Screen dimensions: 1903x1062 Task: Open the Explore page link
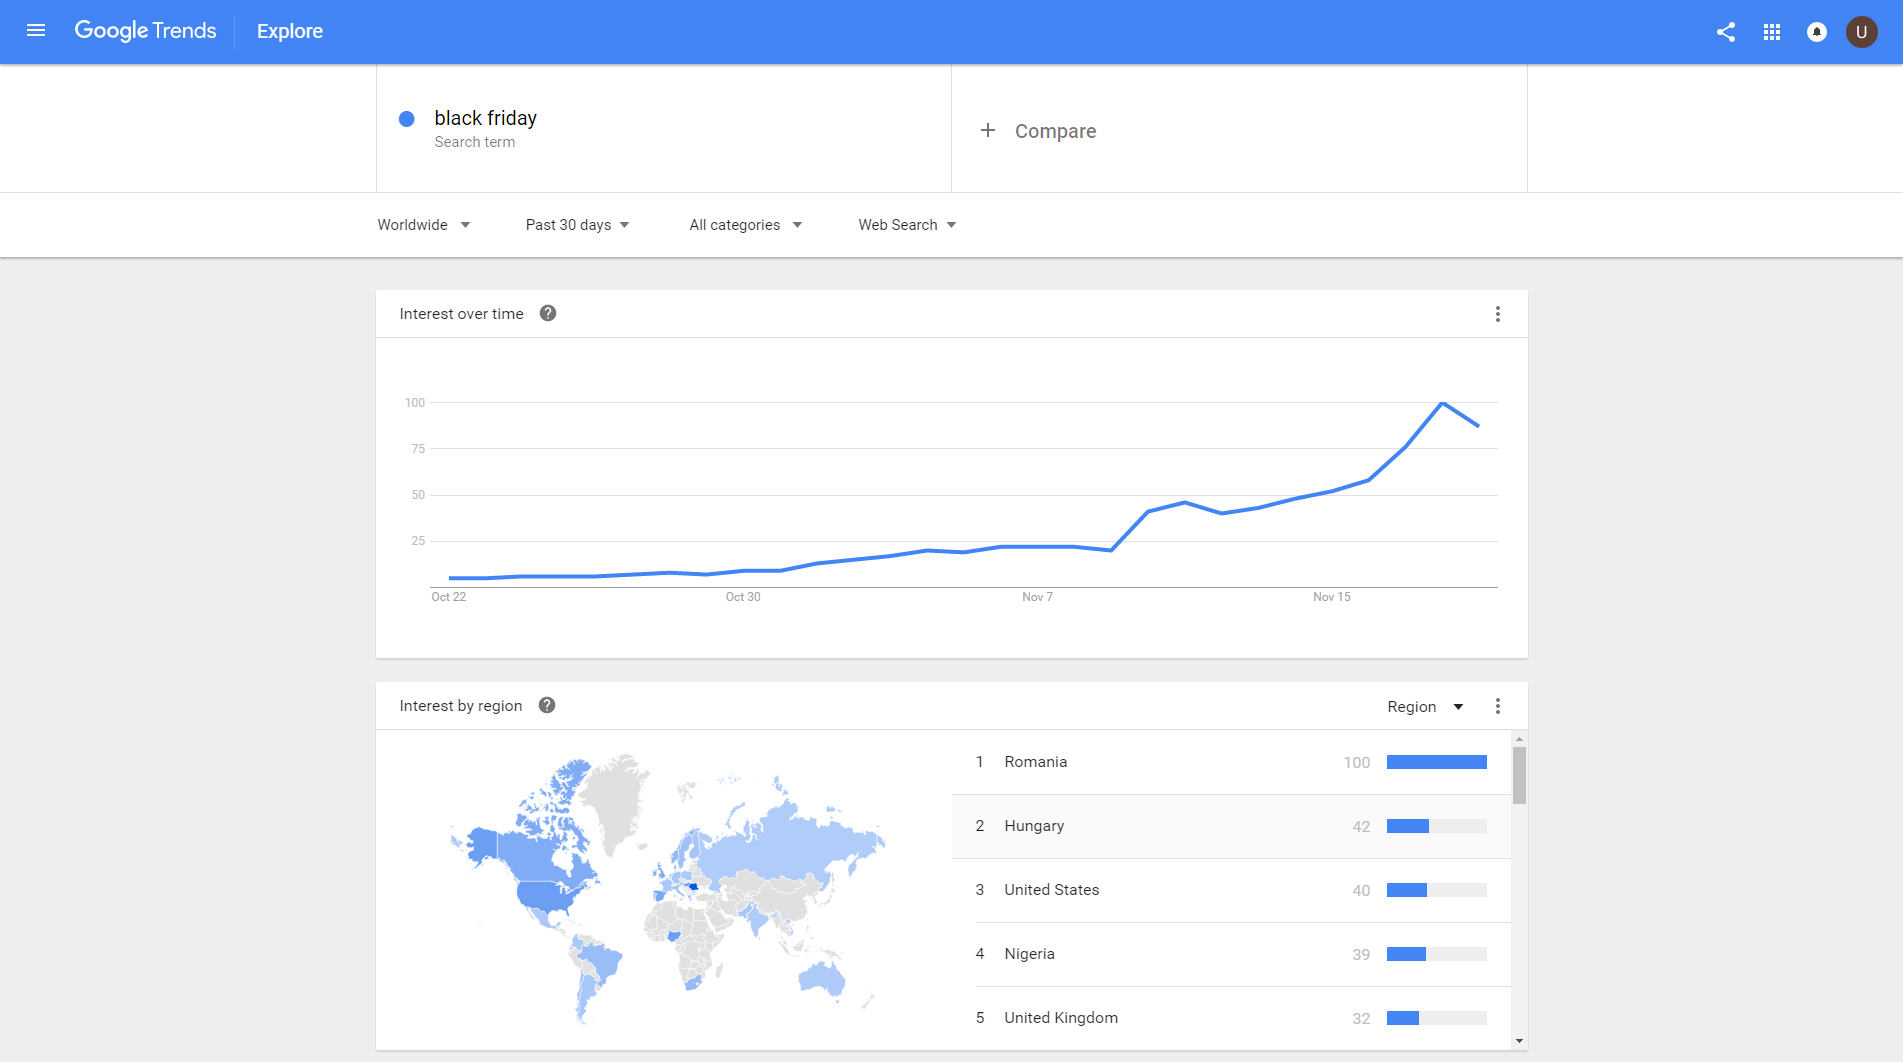(290, 31)
